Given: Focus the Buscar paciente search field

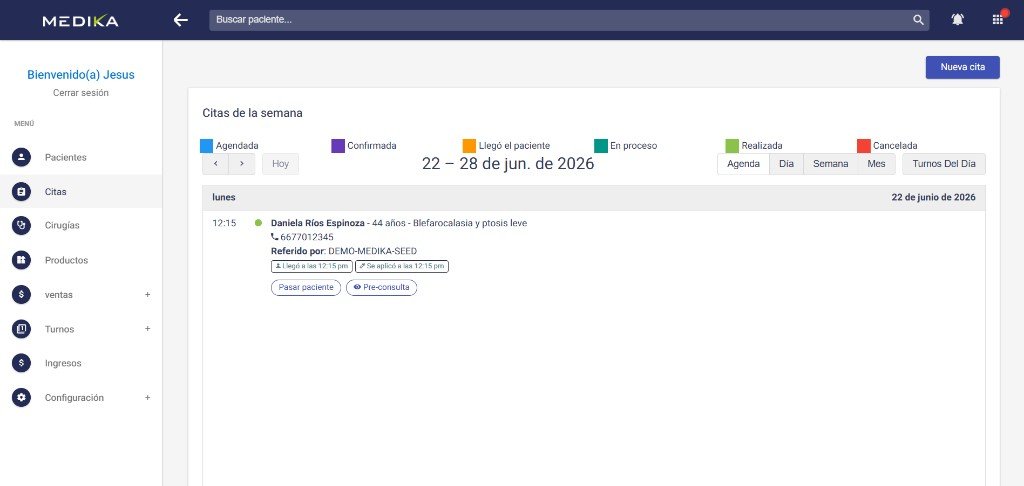Looking at the screenshot, I should click(x=569, y=20).
